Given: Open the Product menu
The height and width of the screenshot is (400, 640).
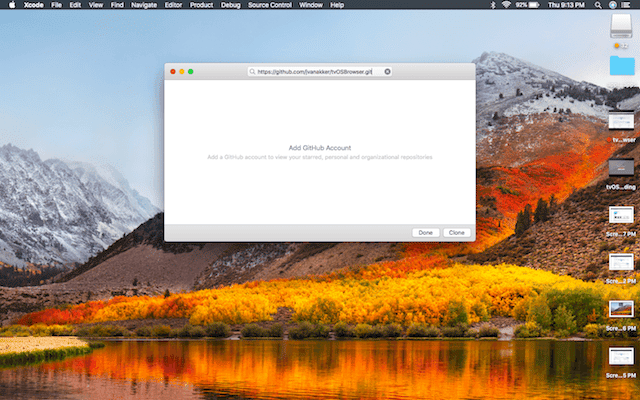Looking at the screenshot, I should 201,5.
